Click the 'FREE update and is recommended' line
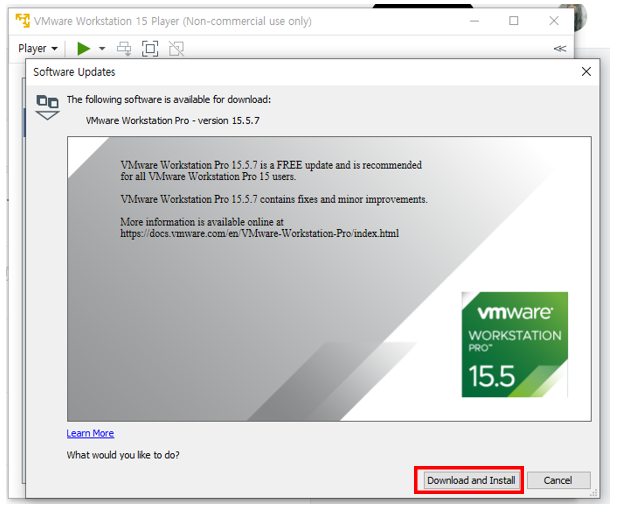This screenshot has width=618, height=511. coord(271,165)
